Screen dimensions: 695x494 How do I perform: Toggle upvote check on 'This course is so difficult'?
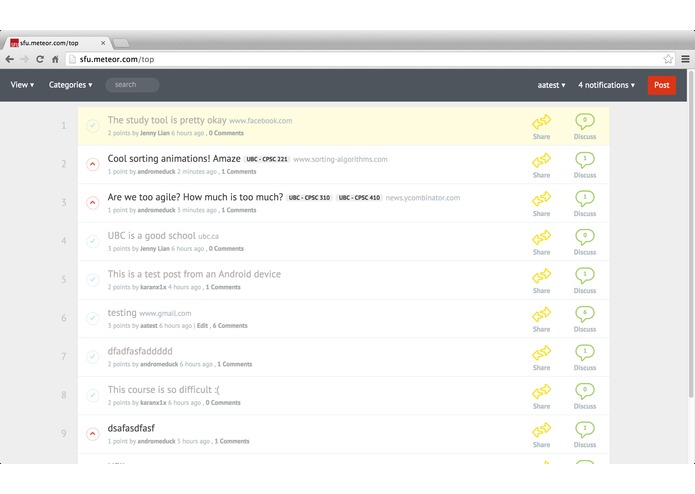93,396
